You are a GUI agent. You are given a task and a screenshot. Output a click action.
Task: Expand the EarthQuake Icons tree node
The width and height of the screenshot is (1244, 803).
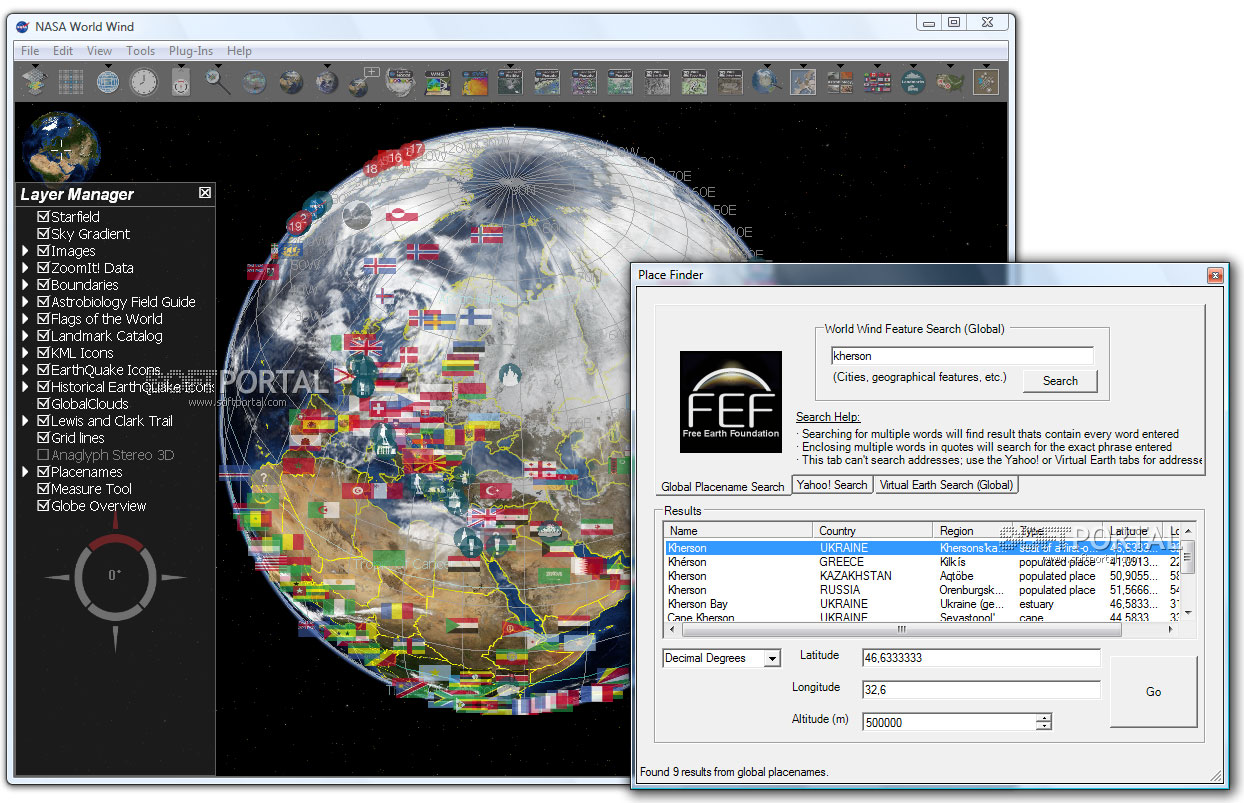pos(26,370)
